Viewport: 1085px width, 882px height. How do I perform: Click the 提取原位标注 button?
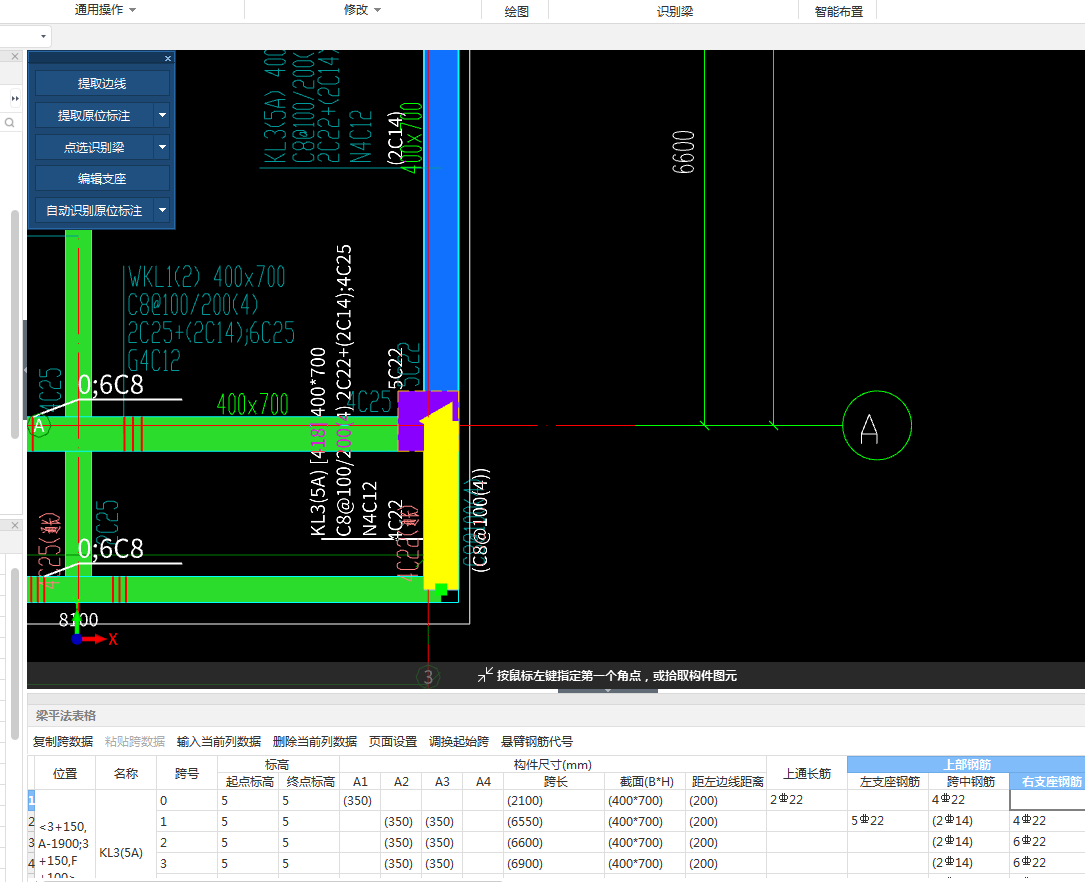pyautogui.click(x=93, y=116)
